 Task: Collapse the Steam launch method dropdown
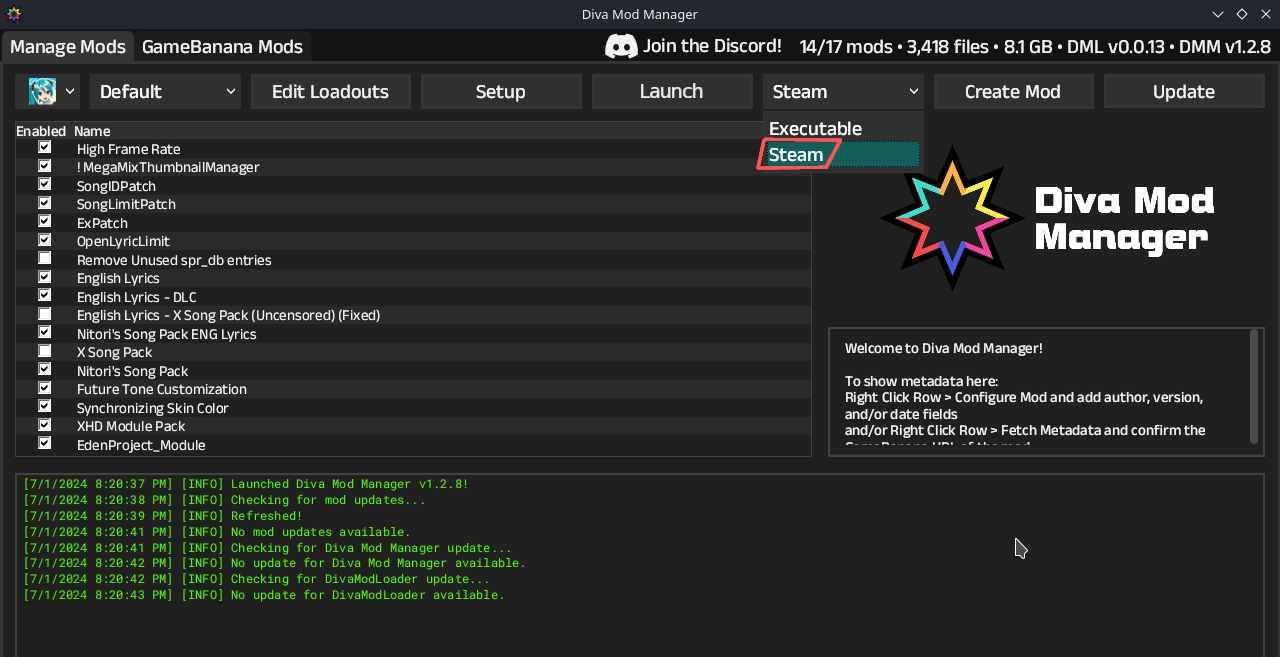[843, 91]
